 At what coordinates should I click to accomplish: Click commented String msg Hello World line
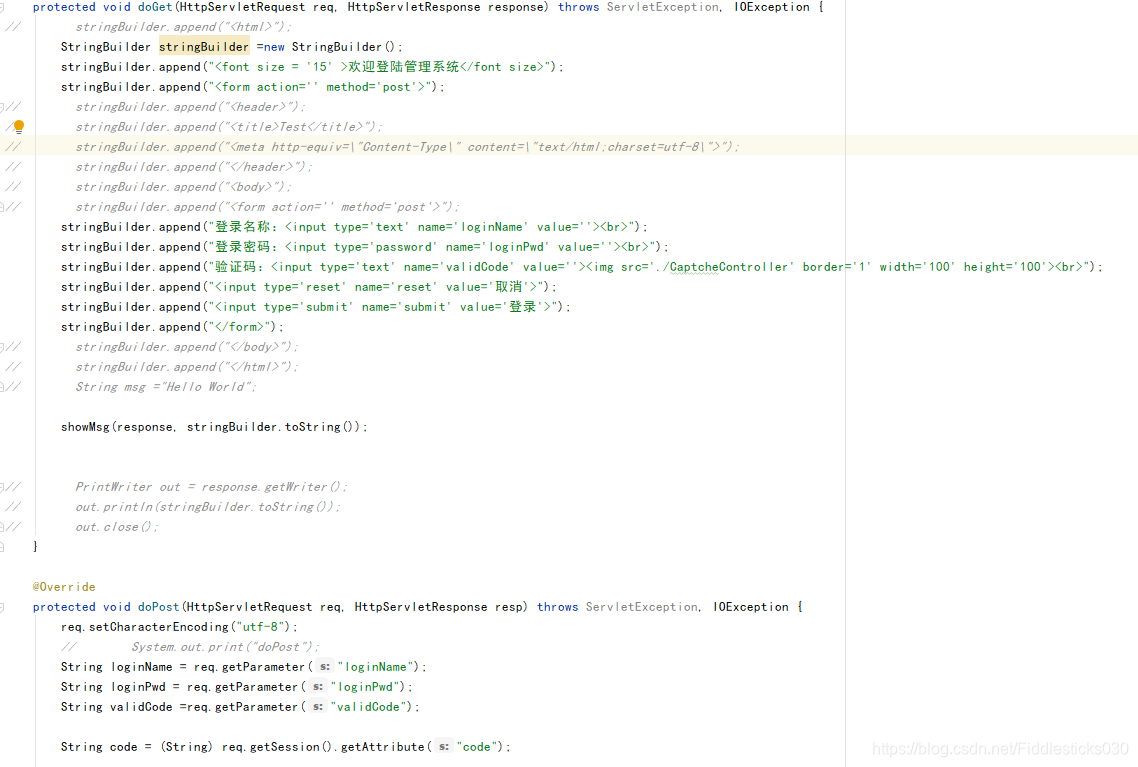[165, 387]
